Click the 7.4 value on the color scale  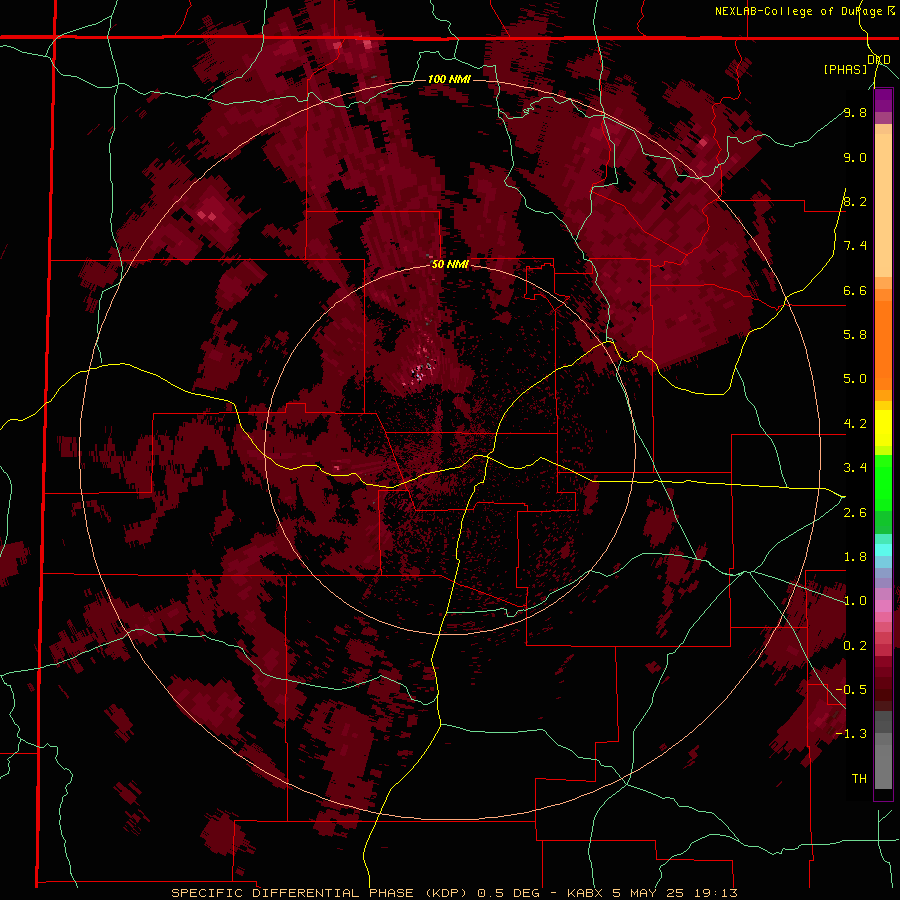[x=855, y=246]
